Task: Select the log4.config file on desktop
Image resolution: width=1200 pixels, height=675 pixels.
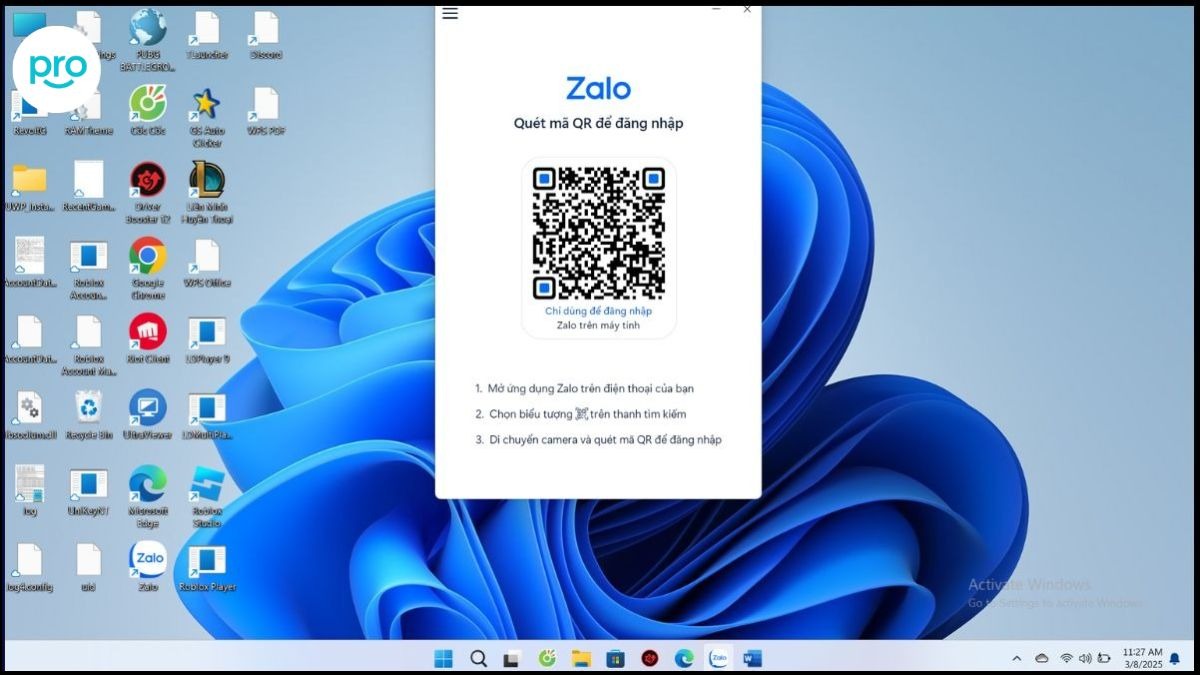Action: point(30,567)
